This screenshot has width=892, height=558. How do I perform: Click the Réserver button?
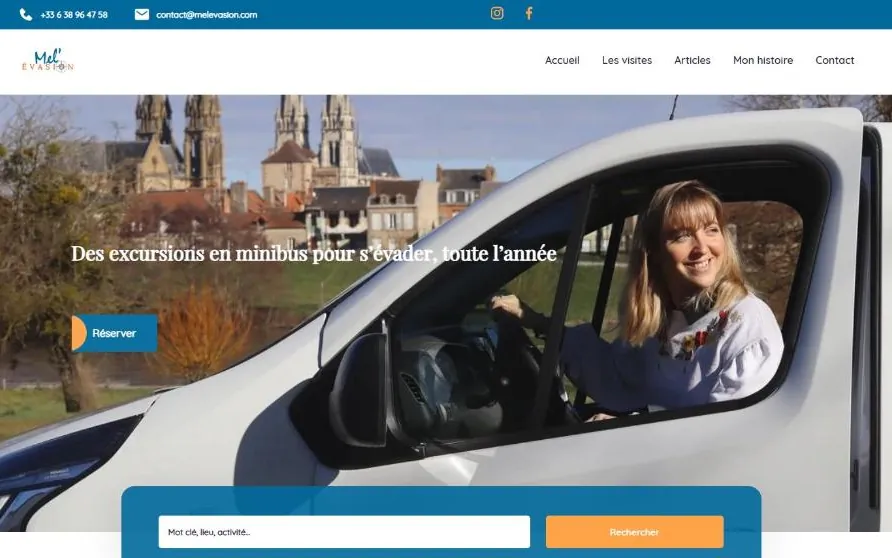114,333
